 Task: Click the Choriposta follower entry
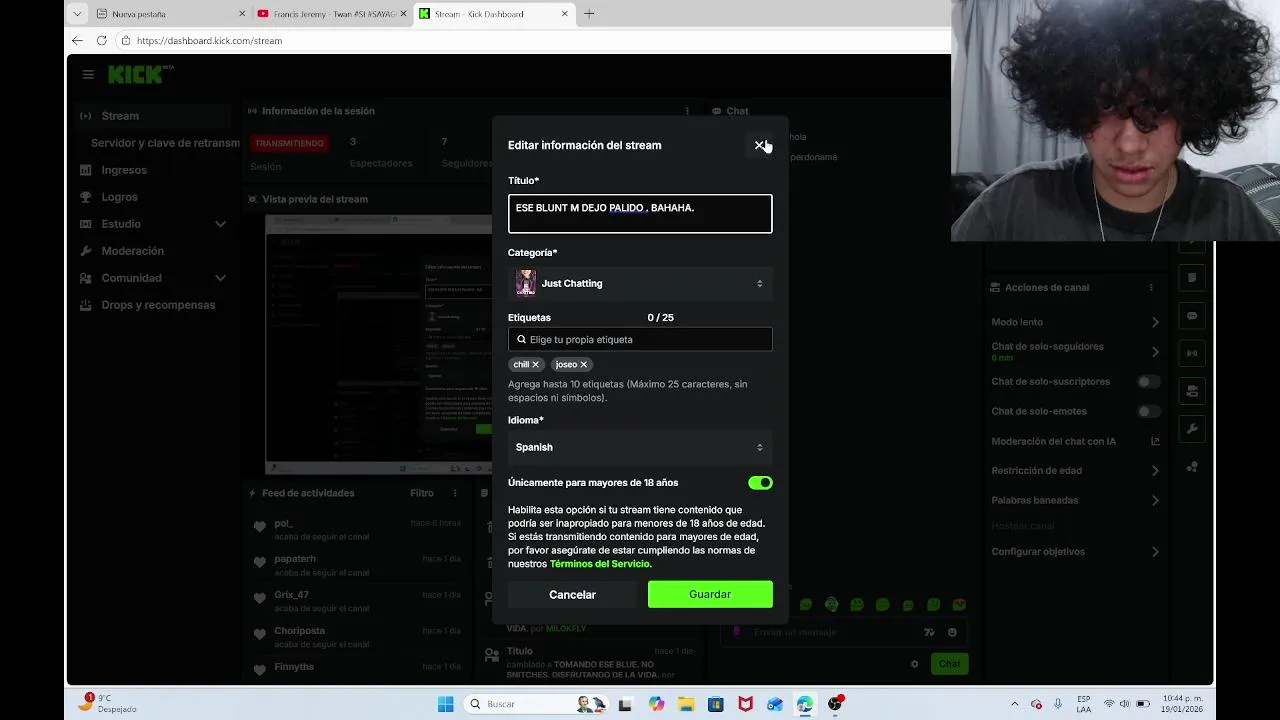tap(355, 637)
